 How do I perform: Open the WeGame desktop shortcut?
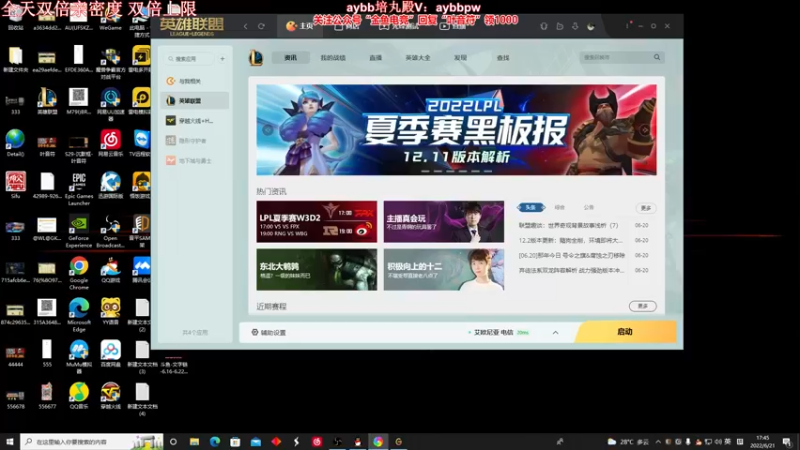[x=110, y=18]
